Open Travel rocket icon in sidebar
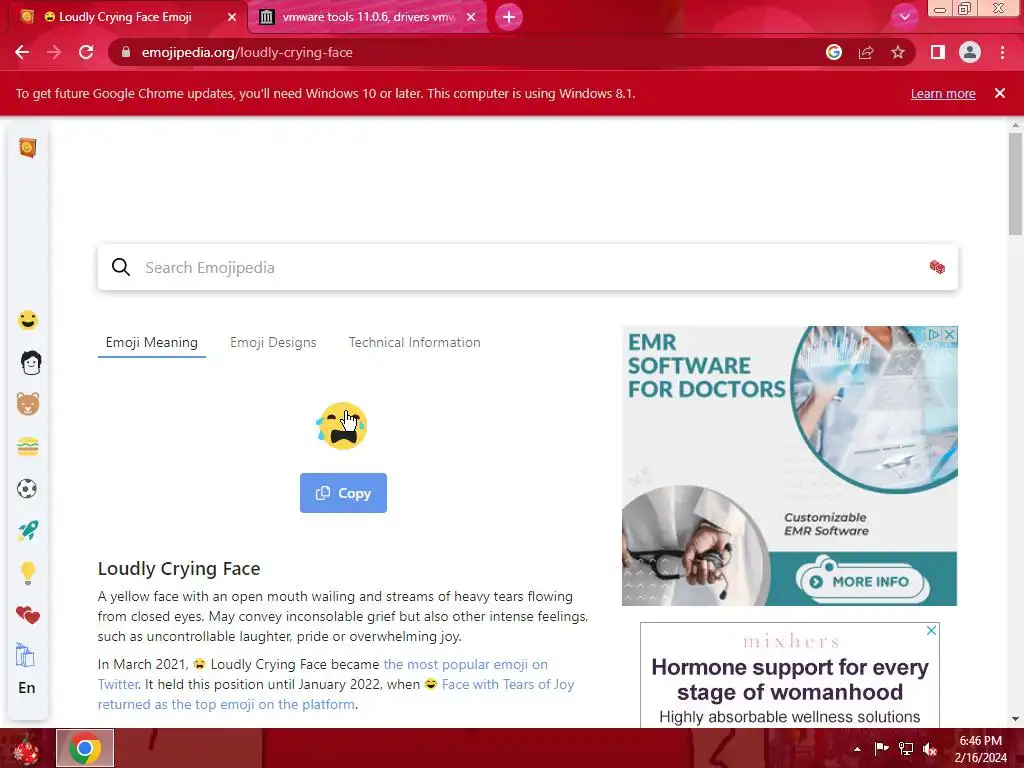 coord(27,531)
